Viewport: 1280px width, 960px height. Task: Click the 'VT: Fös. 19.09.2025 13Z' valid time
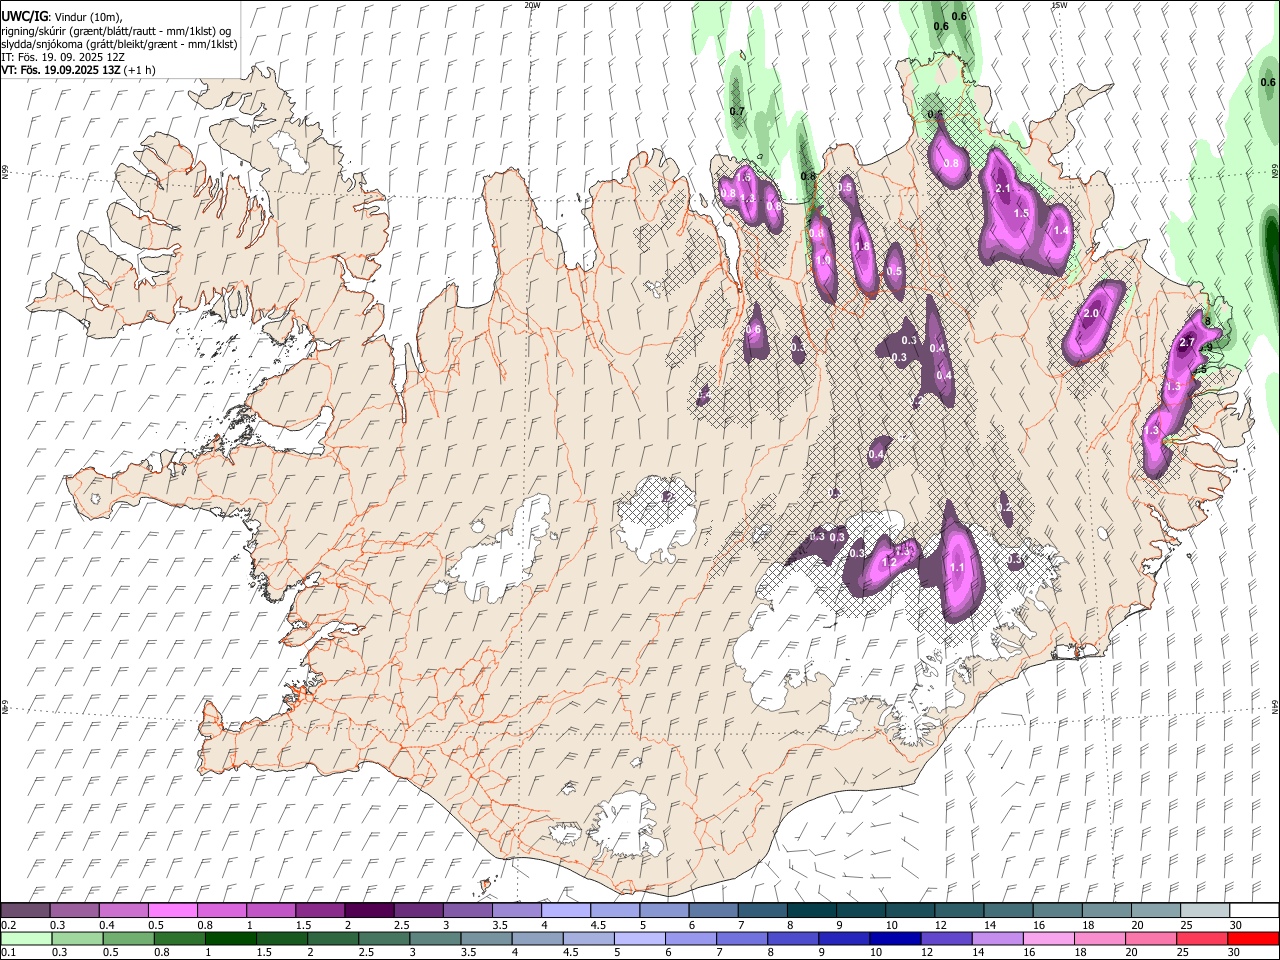[61, 70]
